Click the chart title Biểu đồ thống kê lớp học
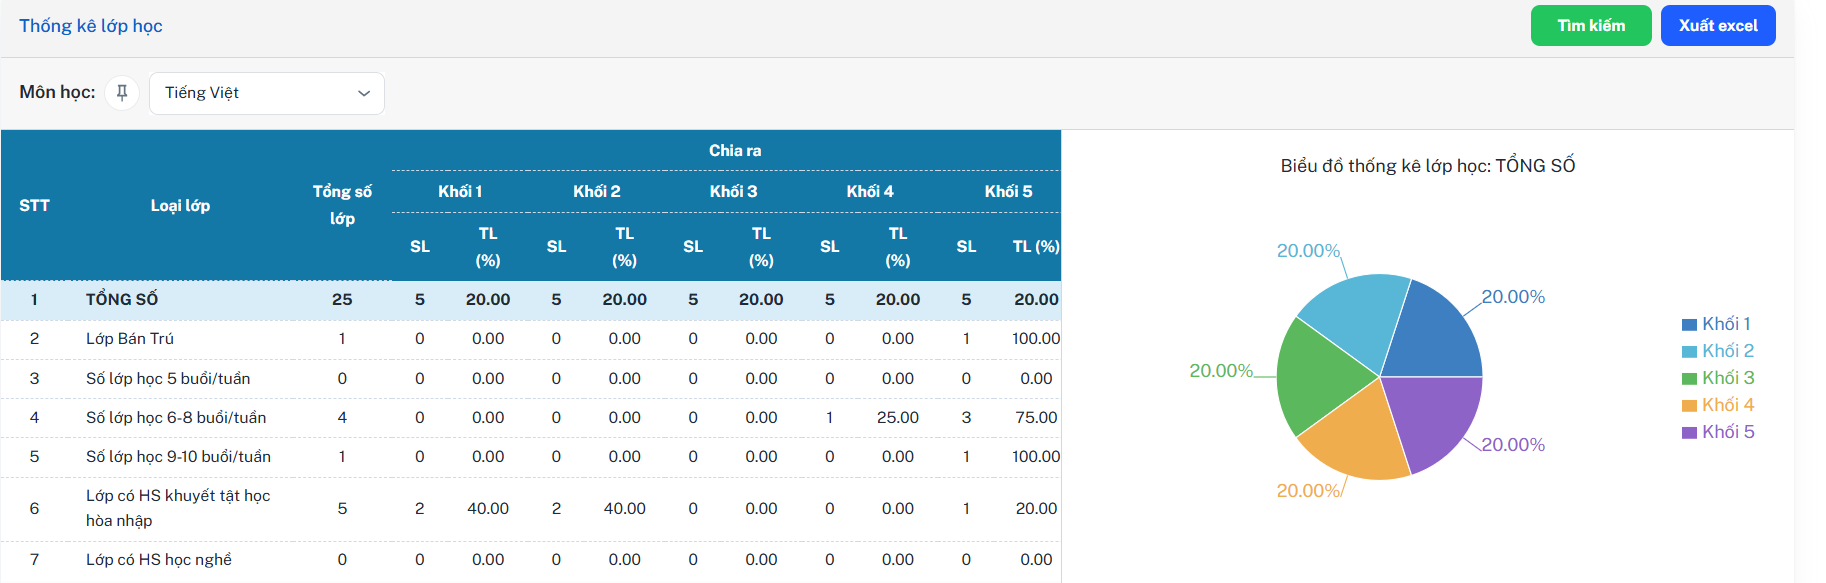1826x583 pixels. click(x=1428, y=166)
